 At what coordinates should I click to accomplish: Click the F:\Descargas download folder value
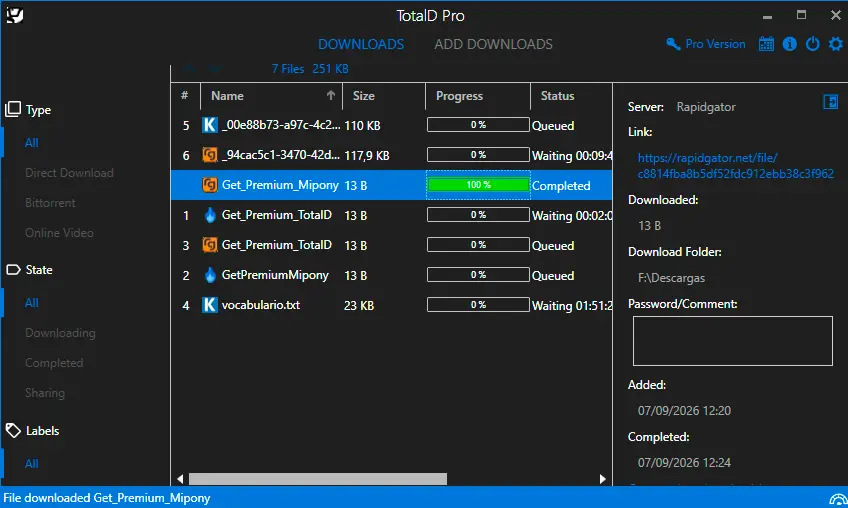click(671, 278)
